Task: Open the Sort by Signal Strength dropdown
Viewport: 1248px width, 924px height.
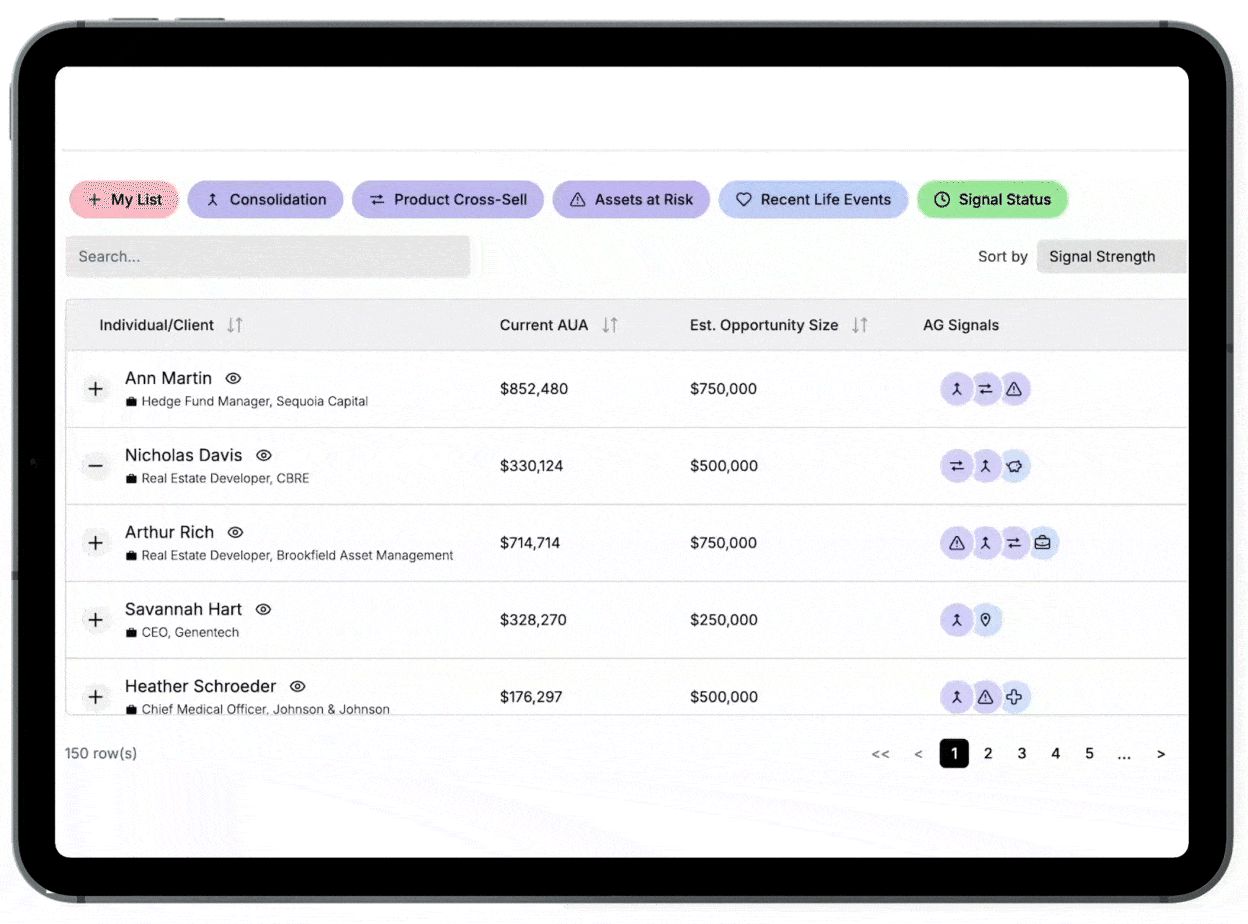Action: point(1110,257)
